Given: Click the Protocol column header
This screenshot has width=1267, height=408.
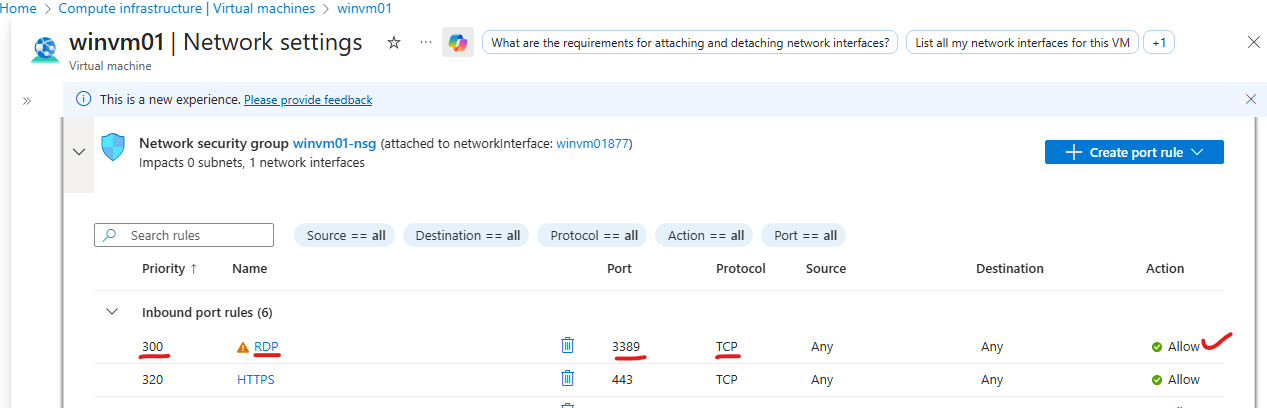Looking at the screenshot, I should 741,268.
